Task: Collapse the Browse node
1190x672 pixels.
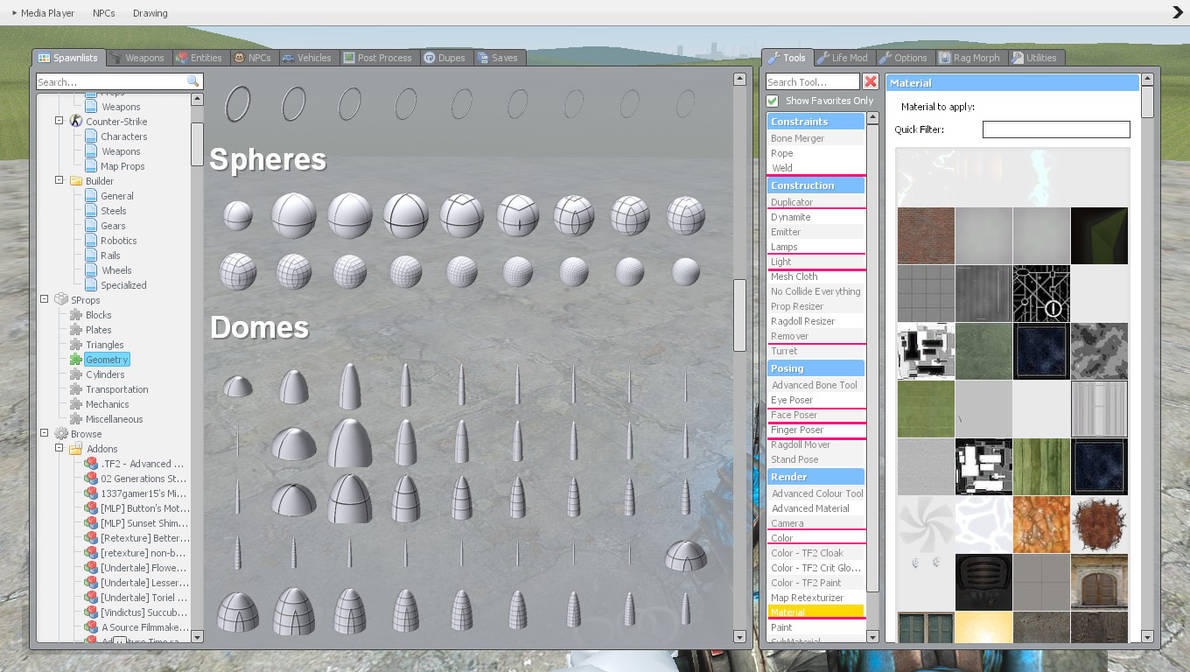Action: click(43, 434)
